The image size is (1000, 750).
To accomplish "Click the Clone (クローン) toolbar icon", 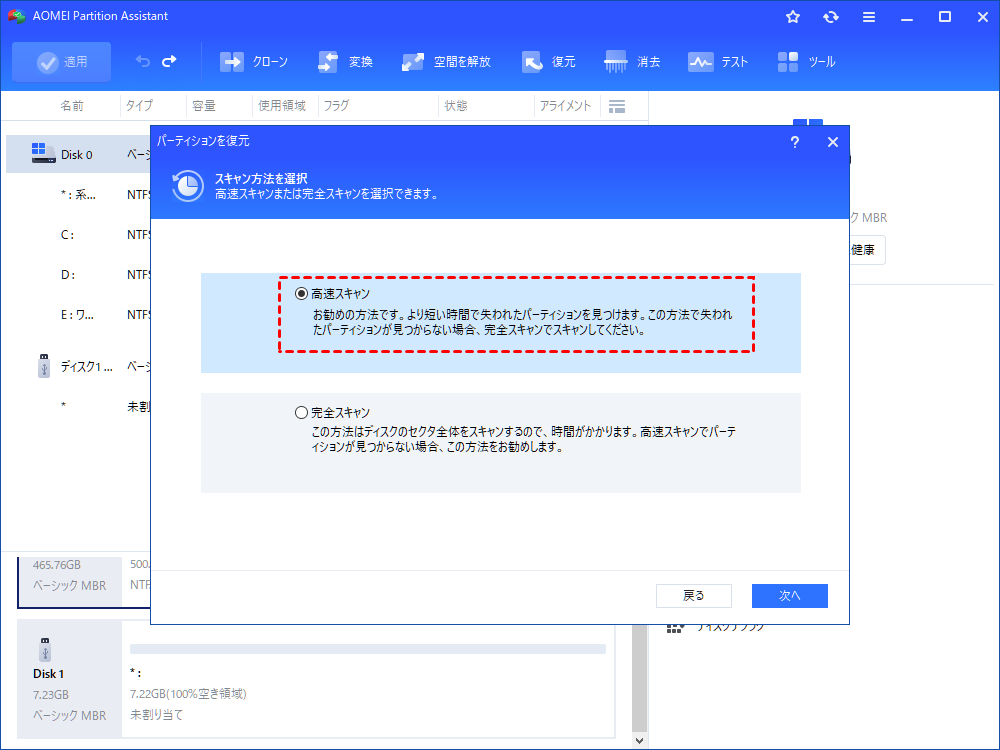I will [232, 62].
